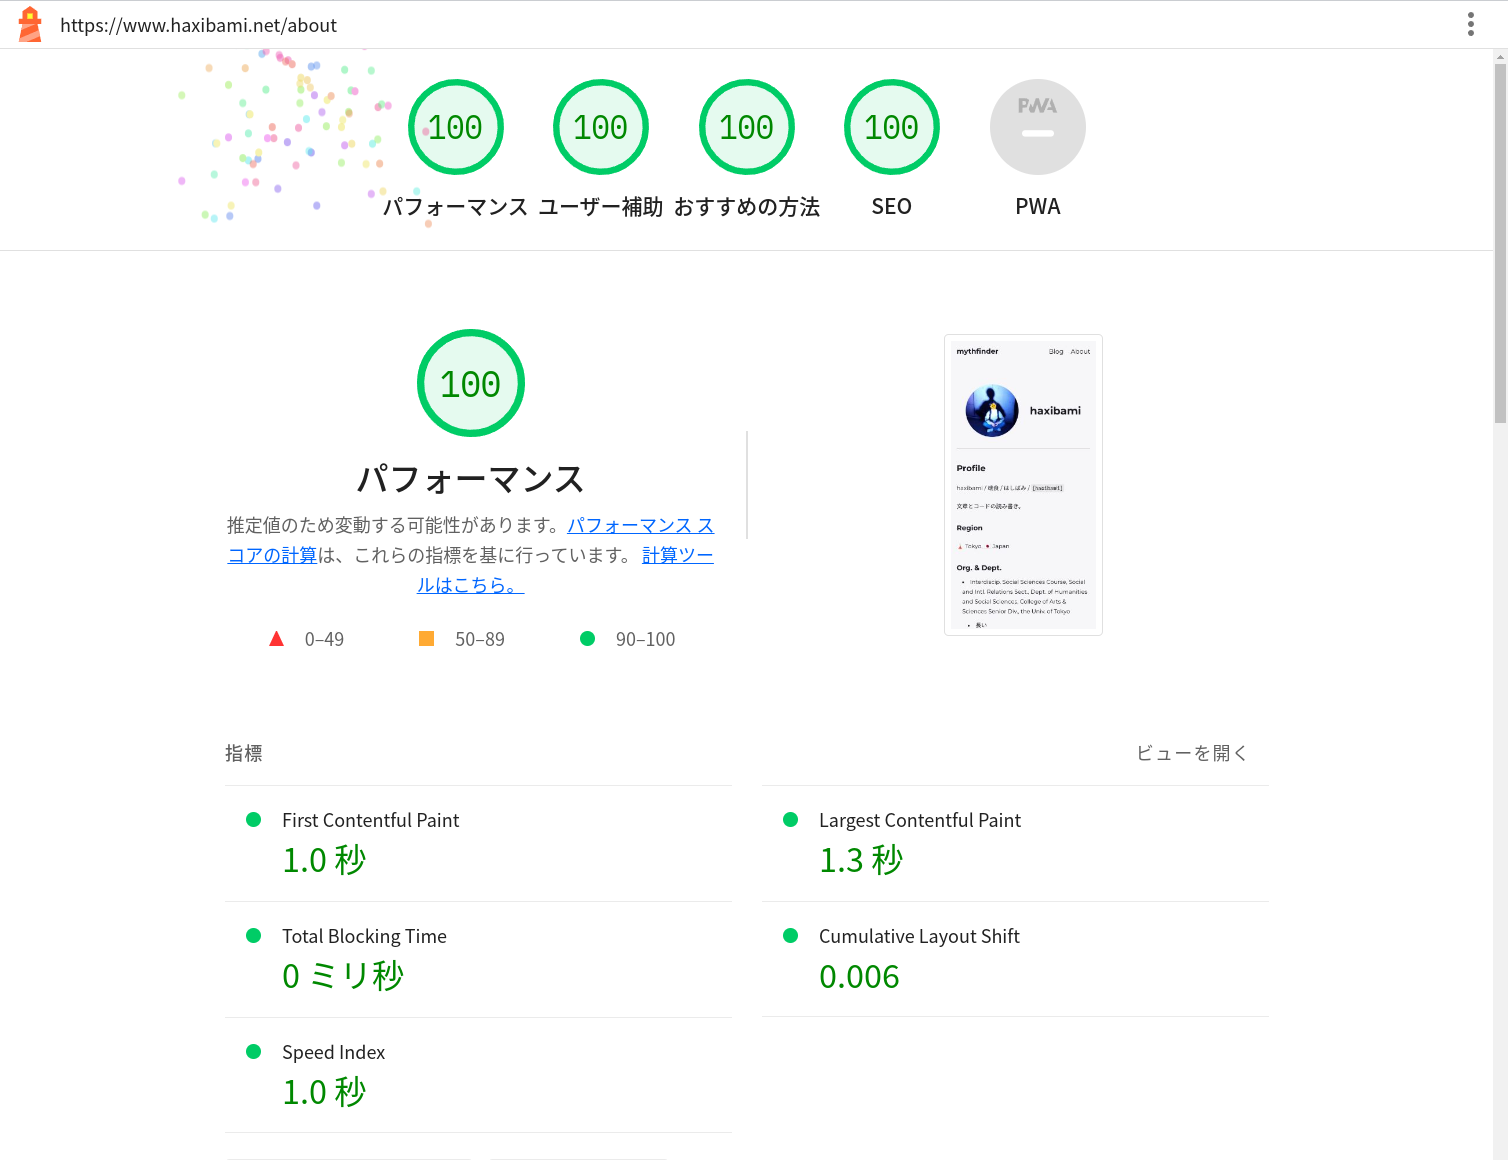Click the SEO label under its gauge
This screenshot has width=1508, height=1160.
click(891, 206)
